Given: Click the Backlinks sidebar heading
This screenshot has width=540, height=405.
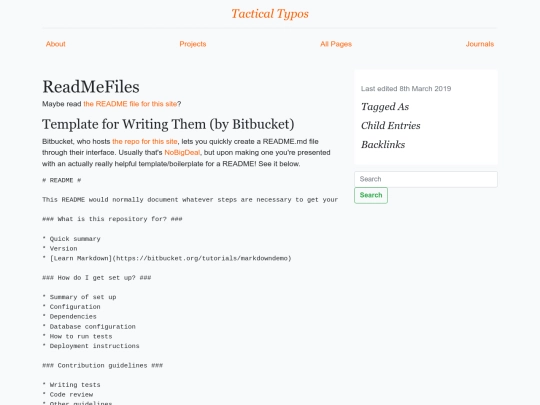Looking at the screenshot, I should pyautogui.click(x=383, y=145).
